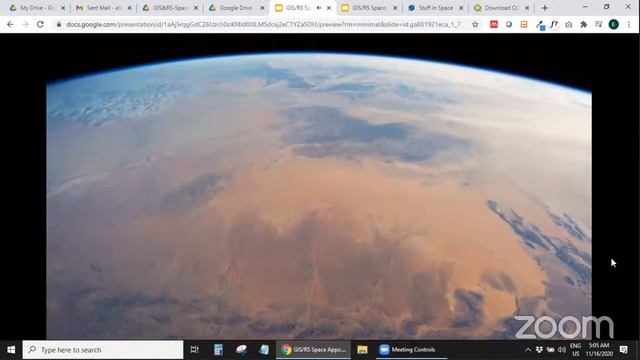This screenshot has height=360, width=640.
Task: Open the Extensions puzzle menu
Action: [x=584, y=24]
